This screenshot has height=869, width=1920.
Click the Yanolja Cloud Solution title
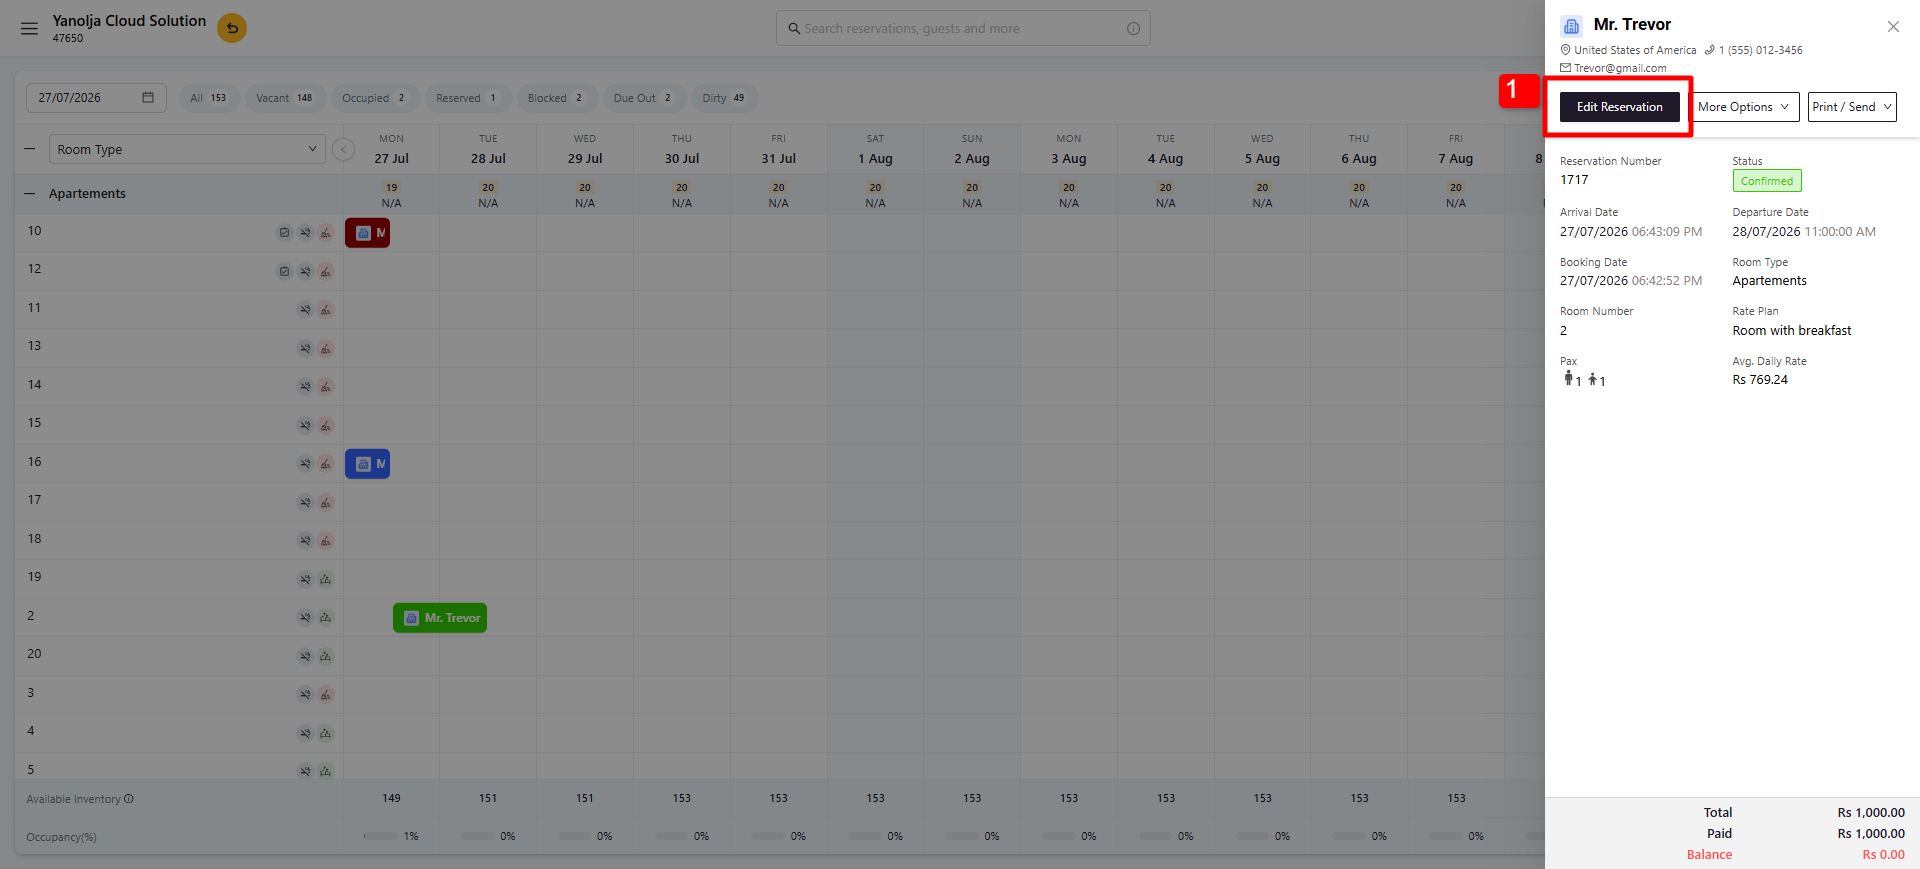tap(129, 20)
